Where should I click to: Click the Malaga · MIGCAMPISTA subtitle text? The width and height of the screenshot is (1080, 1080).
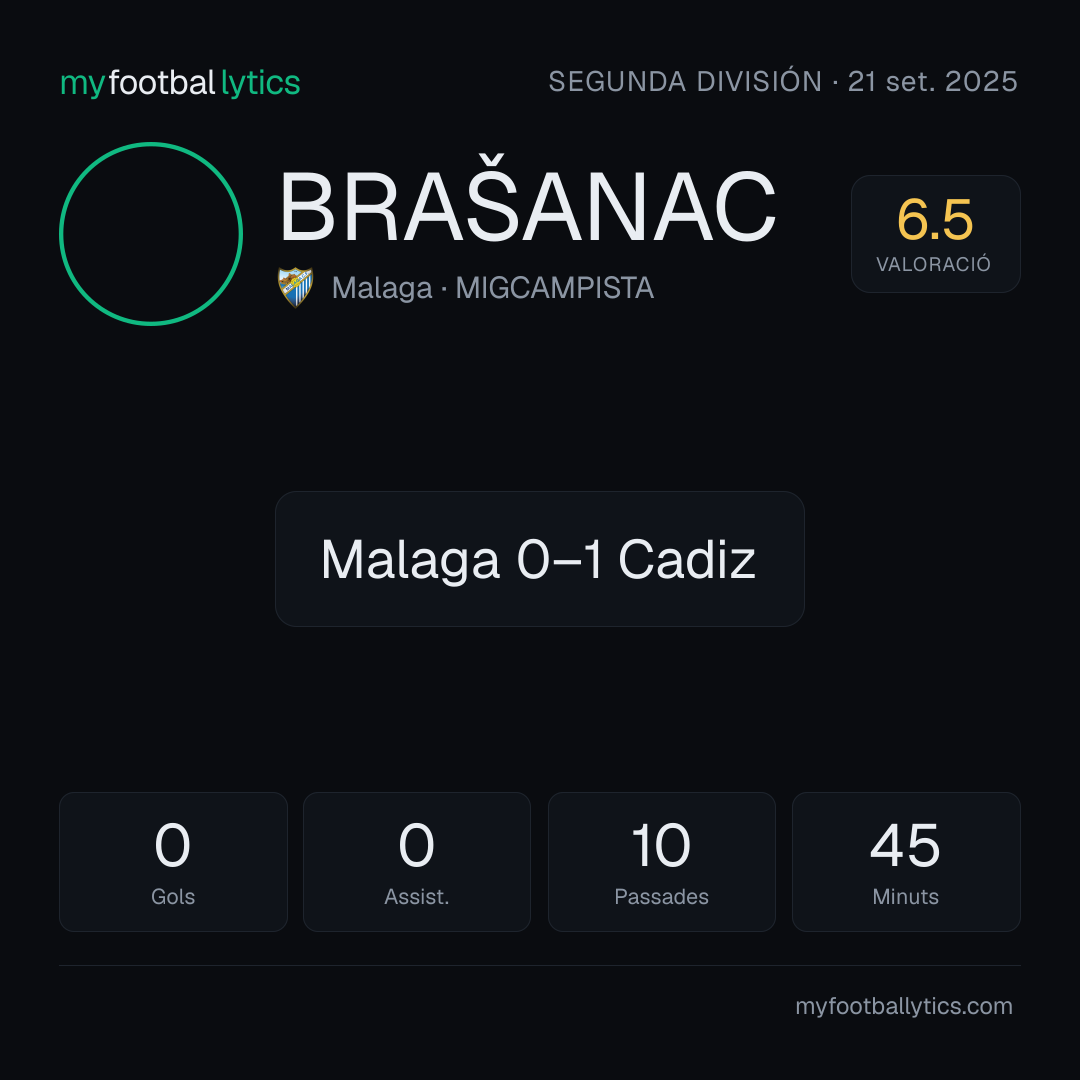492,288
